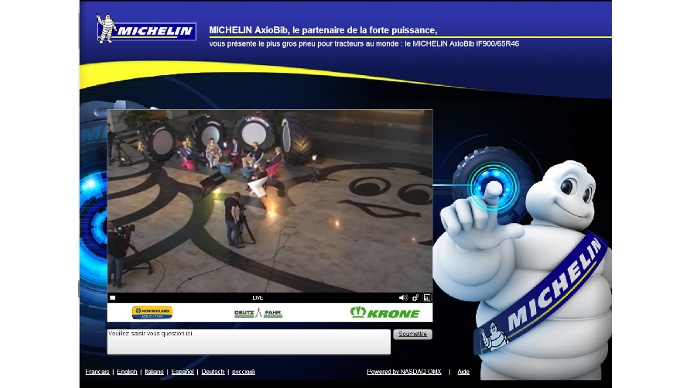Click the share link icon in player
Image resolution: width=690 pixels, height=388 pixels.
coord(415,298)
